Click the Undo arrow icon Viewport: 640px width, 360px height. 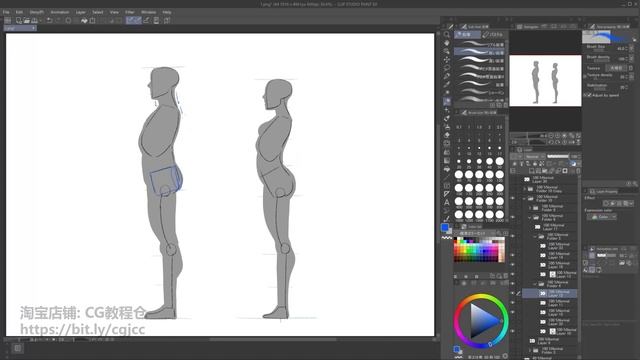tap(49, 20)
